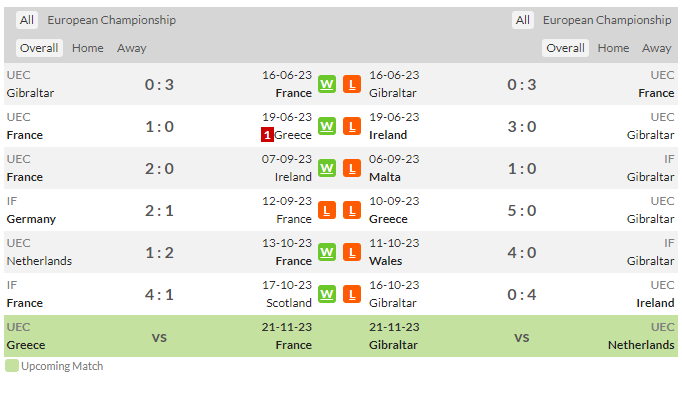The height and width of the screenshot is (400, 682).
Task: Select left European Championship filter
Action: coord(112,20)
